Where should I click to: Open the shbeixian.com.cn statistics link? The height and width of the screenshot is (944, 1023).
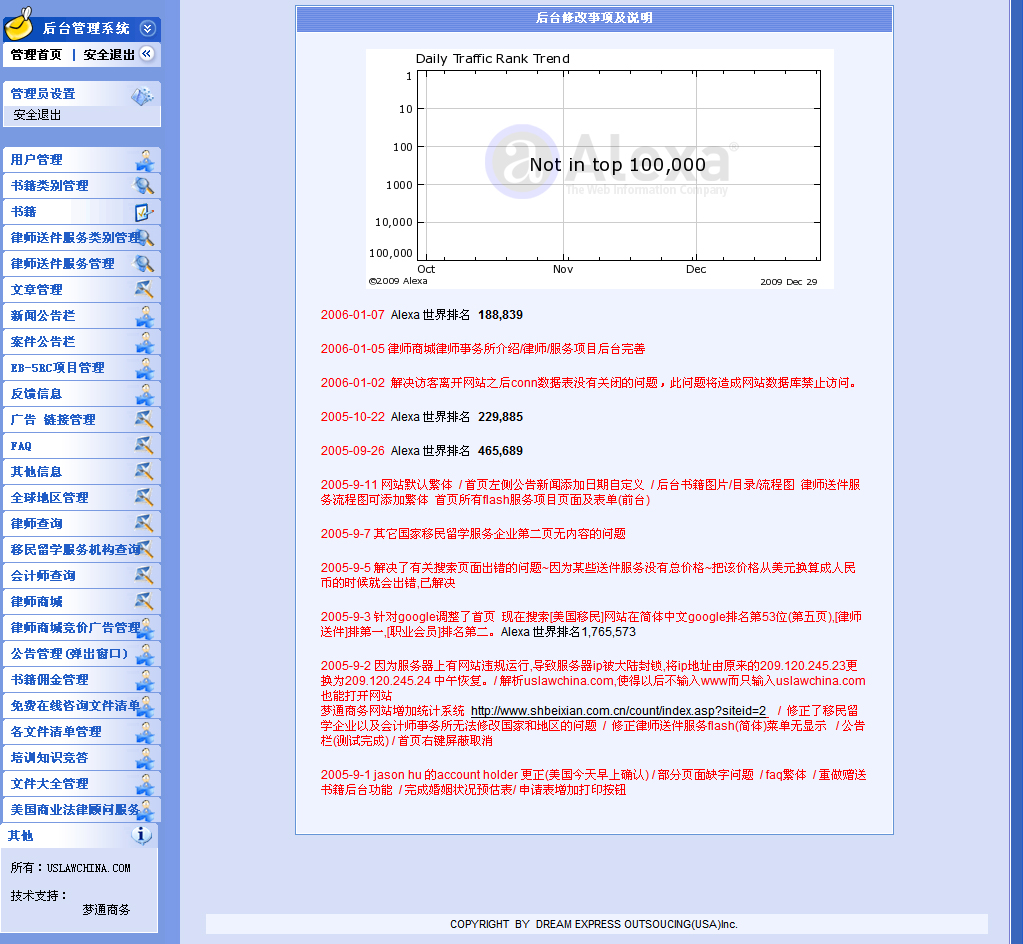pos(618,711)
